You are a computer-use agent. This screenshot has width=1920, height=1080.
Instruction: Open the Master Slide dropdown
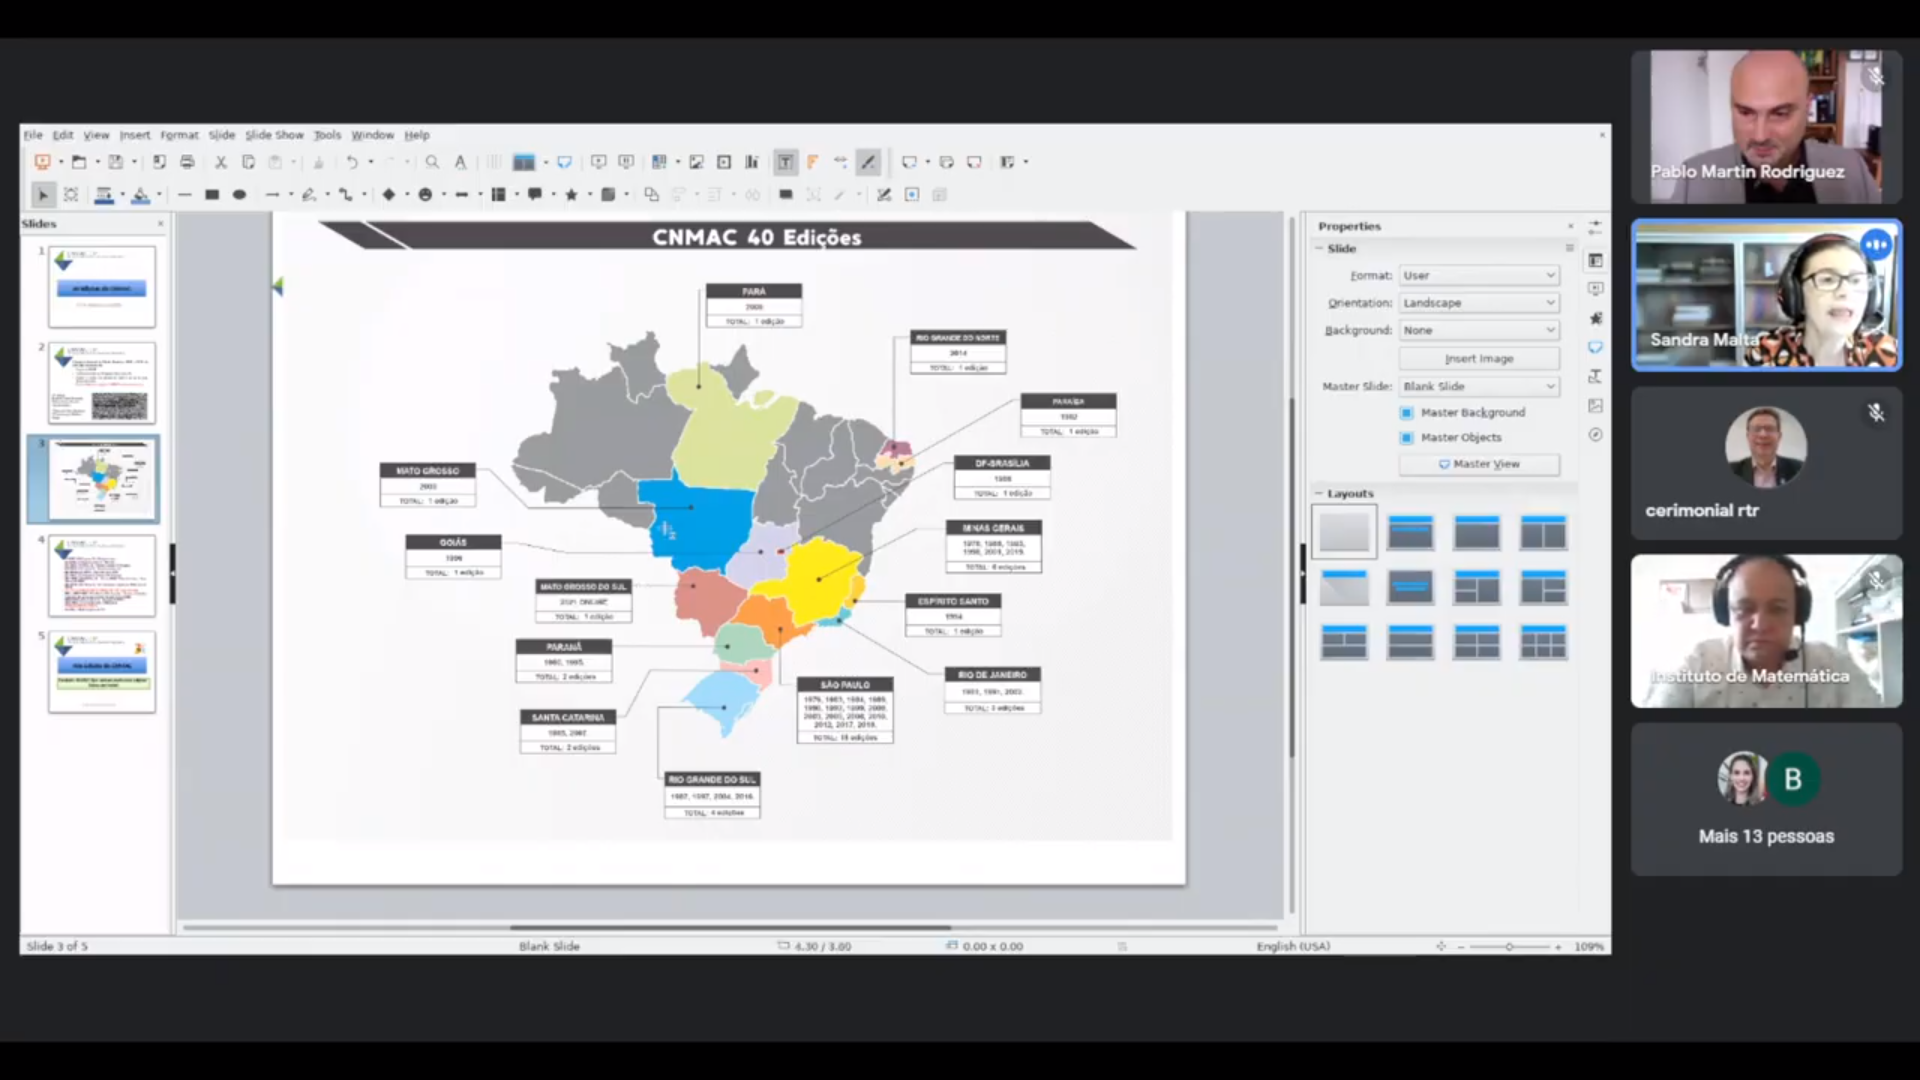tap(1478, 387)
